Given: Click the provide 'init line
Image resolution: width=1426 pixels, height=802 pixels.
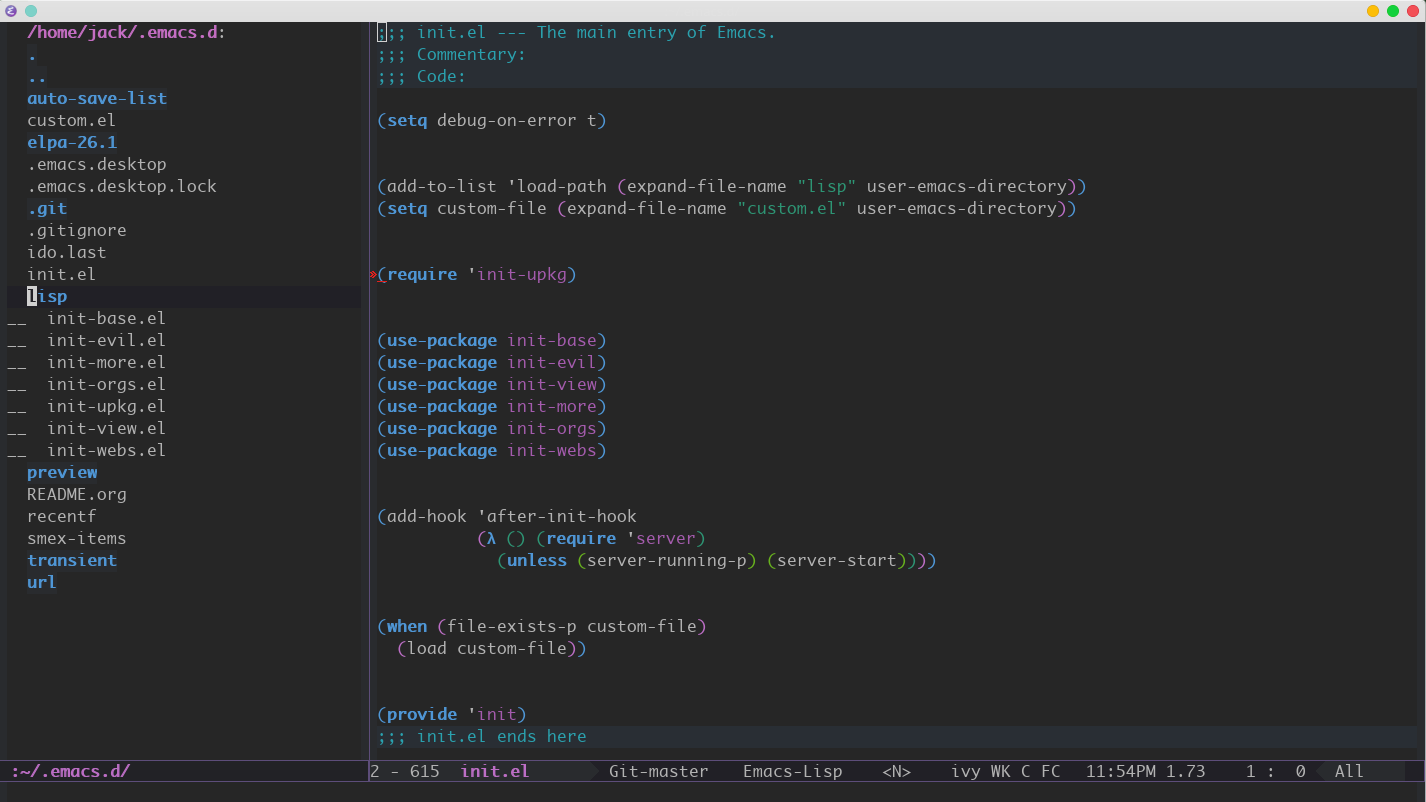Looking at the screenshot, I should [452, 714].
